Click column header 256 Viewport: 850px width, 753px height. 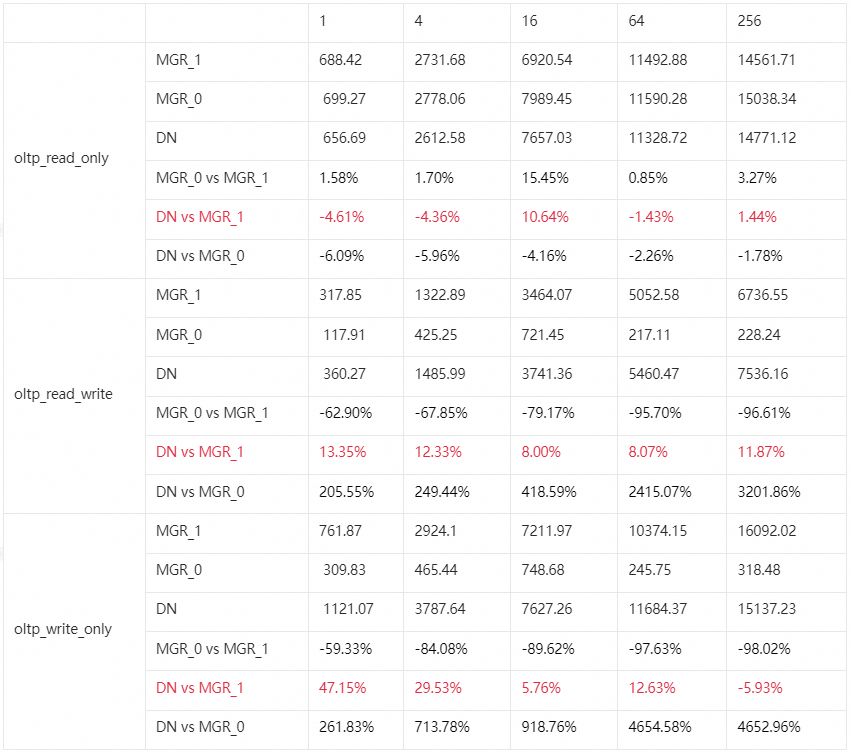pyautogui.click(x=748, y=21)
